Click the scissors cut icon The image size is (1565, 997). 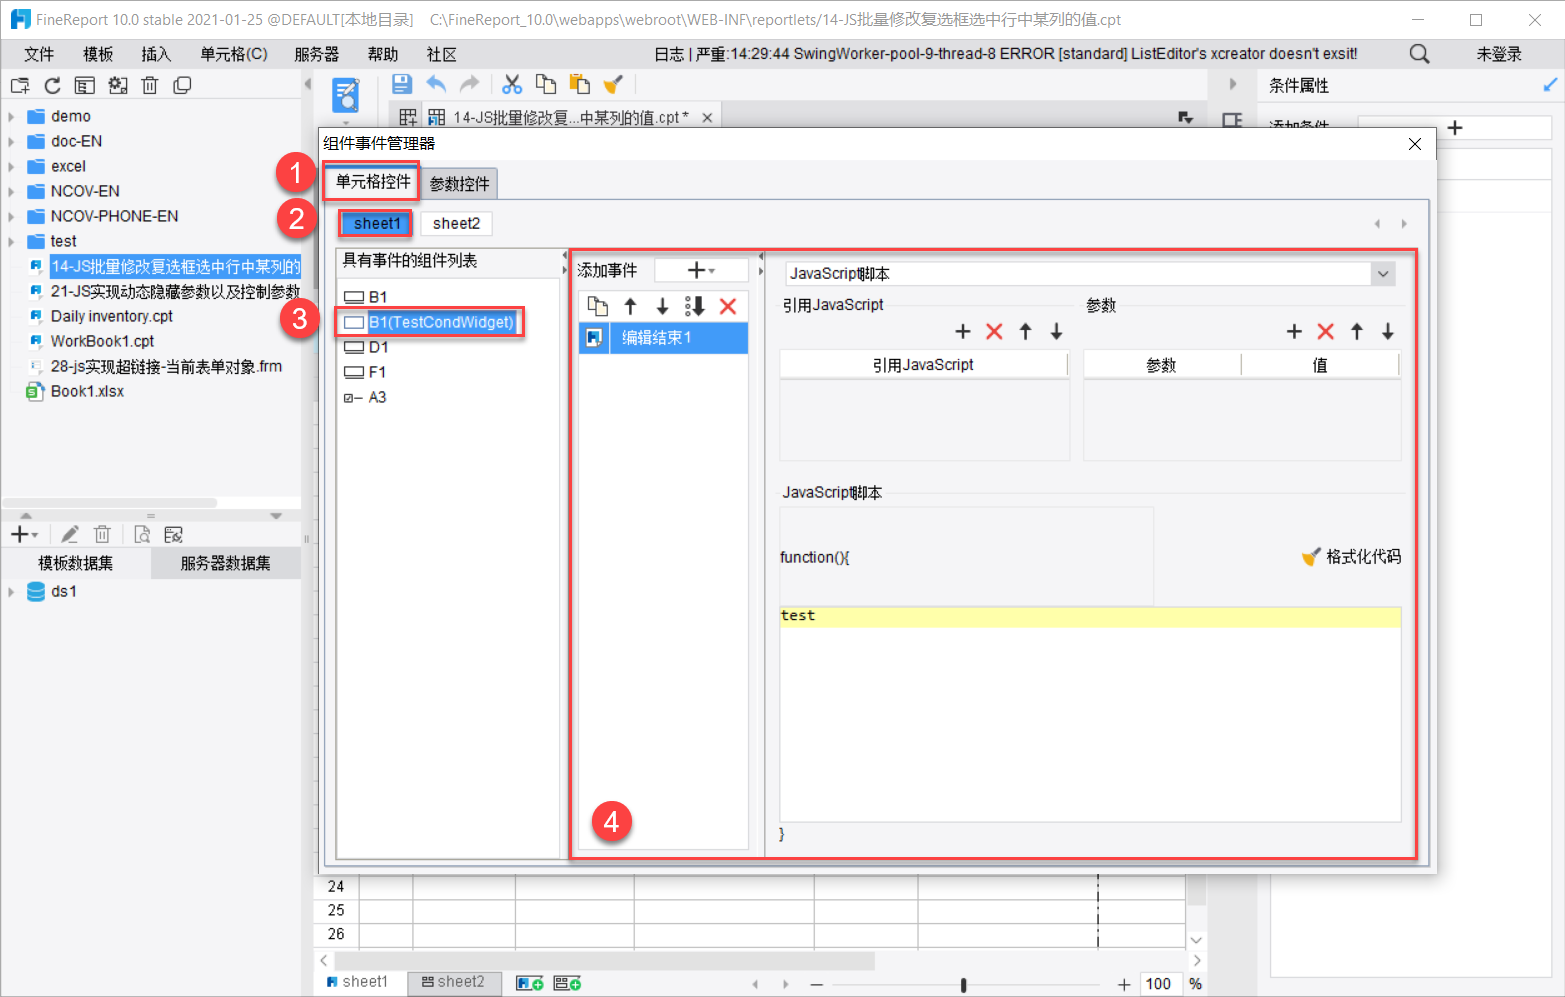coord(512,85)
